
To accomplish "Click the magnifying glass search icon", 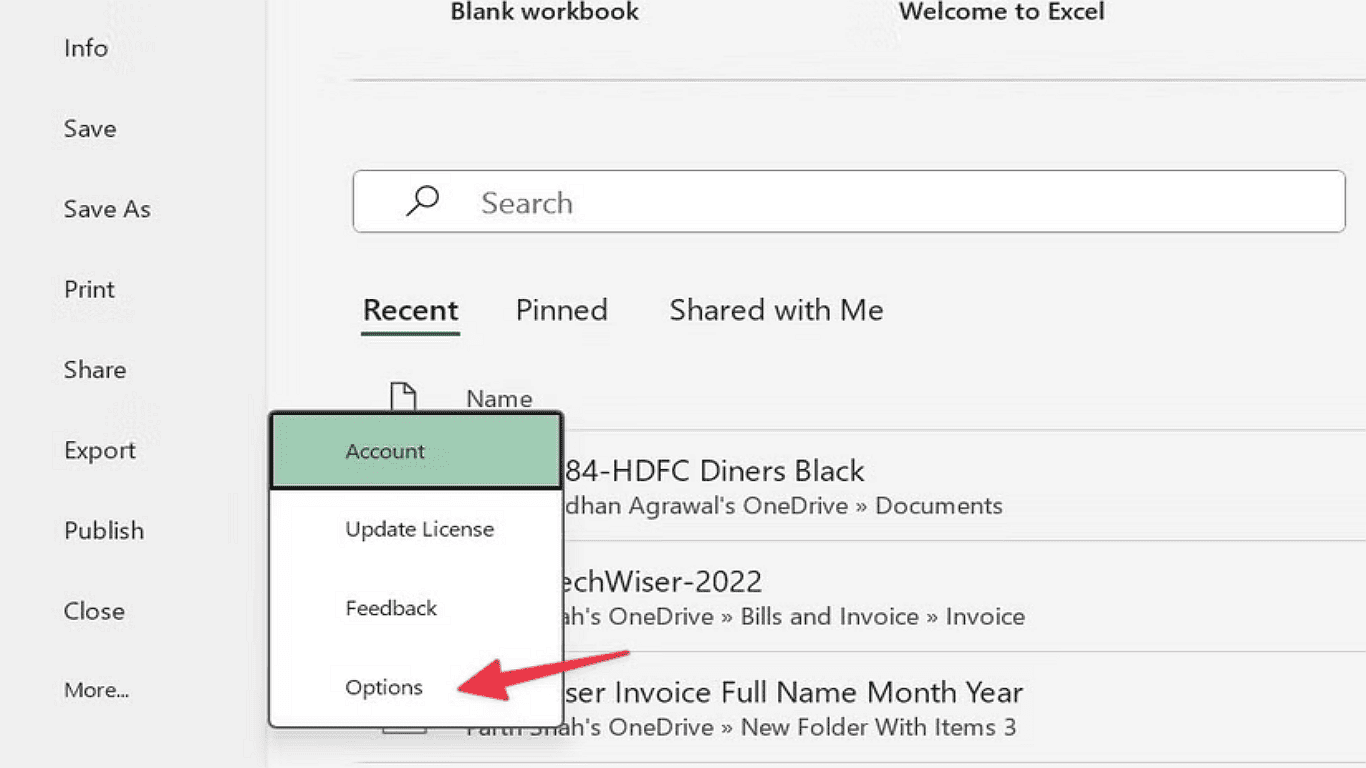I will [x=422, y=201].
